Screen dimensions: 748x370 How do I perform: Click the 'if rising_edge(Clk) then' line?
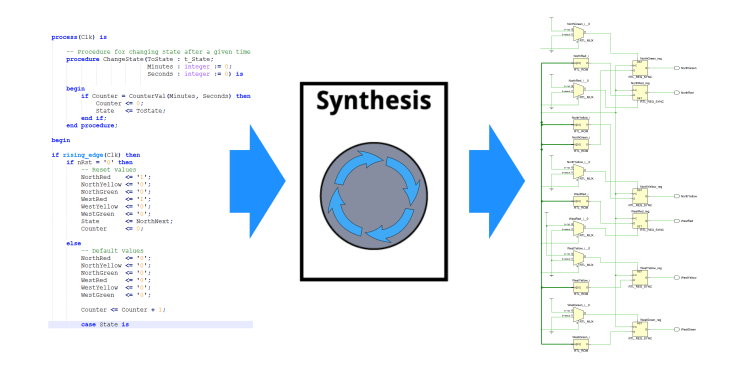pos(96,155)
